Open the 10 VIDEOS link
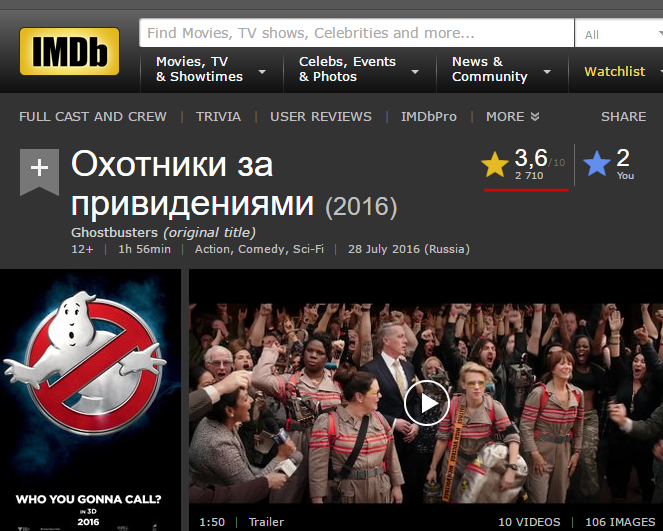 pos(529,522)
